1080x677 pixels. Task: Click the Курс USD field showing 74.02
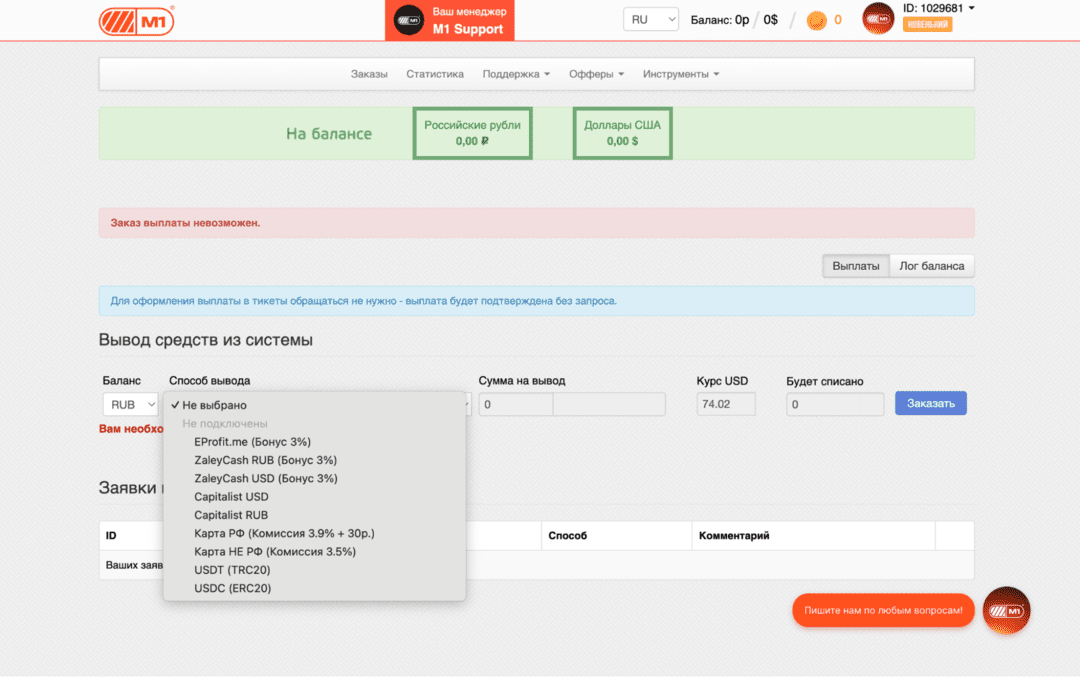click(x=726, y=404)
